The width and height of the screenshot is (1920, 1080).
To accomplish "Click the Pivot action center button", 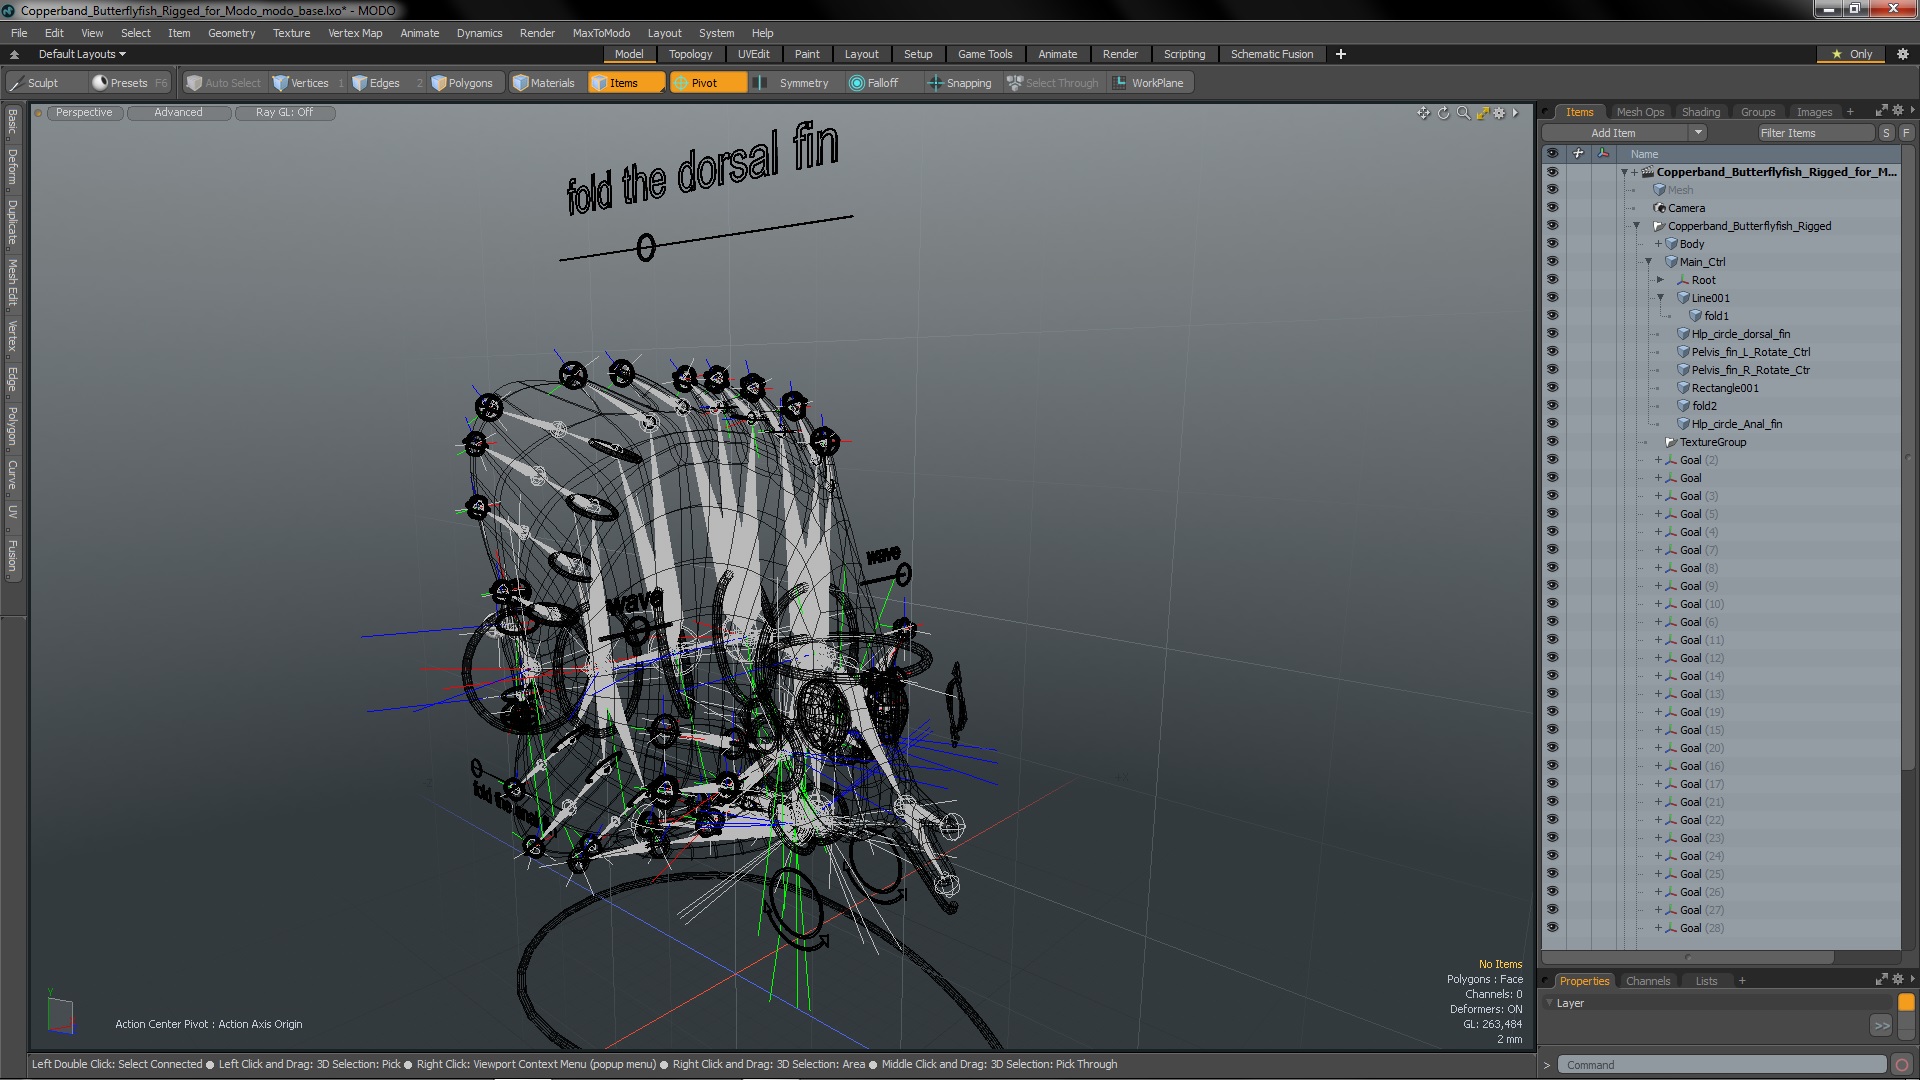I will point(706,83).
